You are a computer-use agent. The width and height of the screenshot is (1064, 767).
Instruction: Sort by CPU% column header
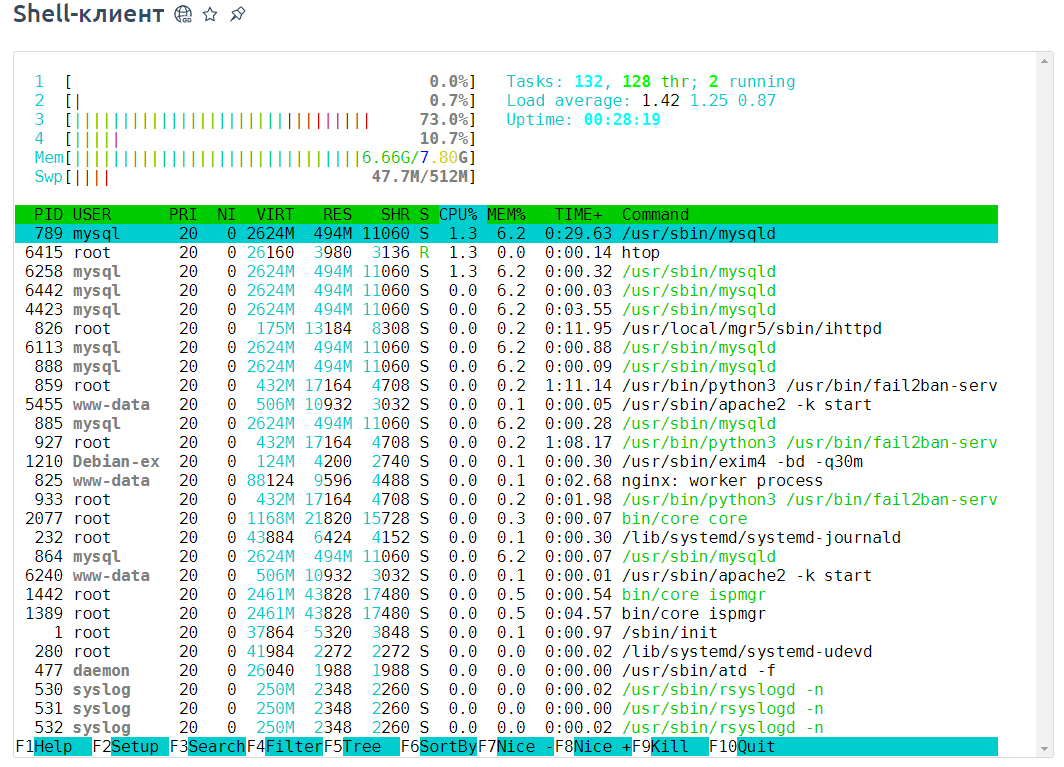458,214
